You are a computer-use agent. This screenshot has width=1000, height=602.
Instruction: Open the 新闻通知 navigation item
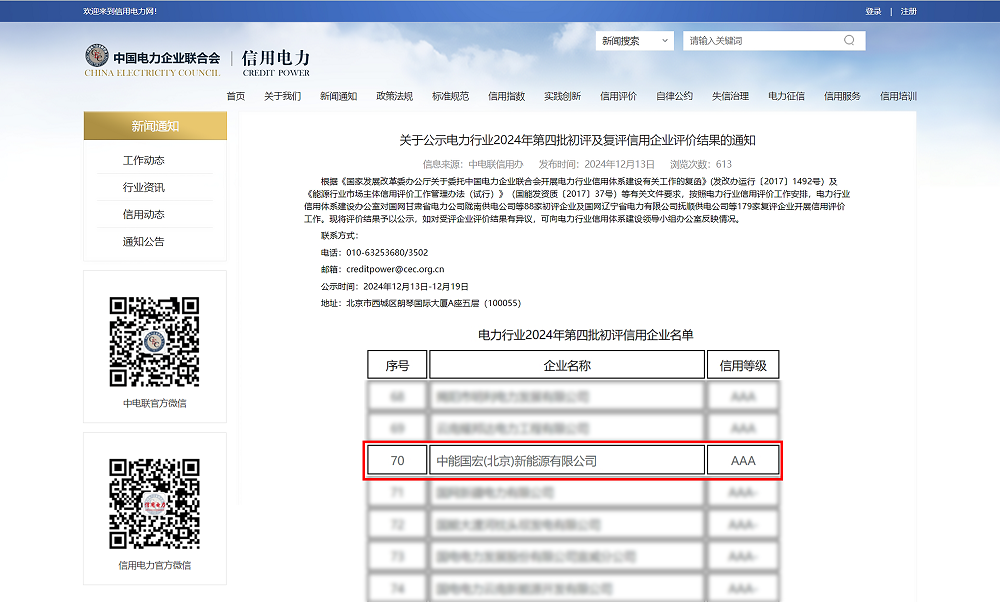tap(339, 96)
